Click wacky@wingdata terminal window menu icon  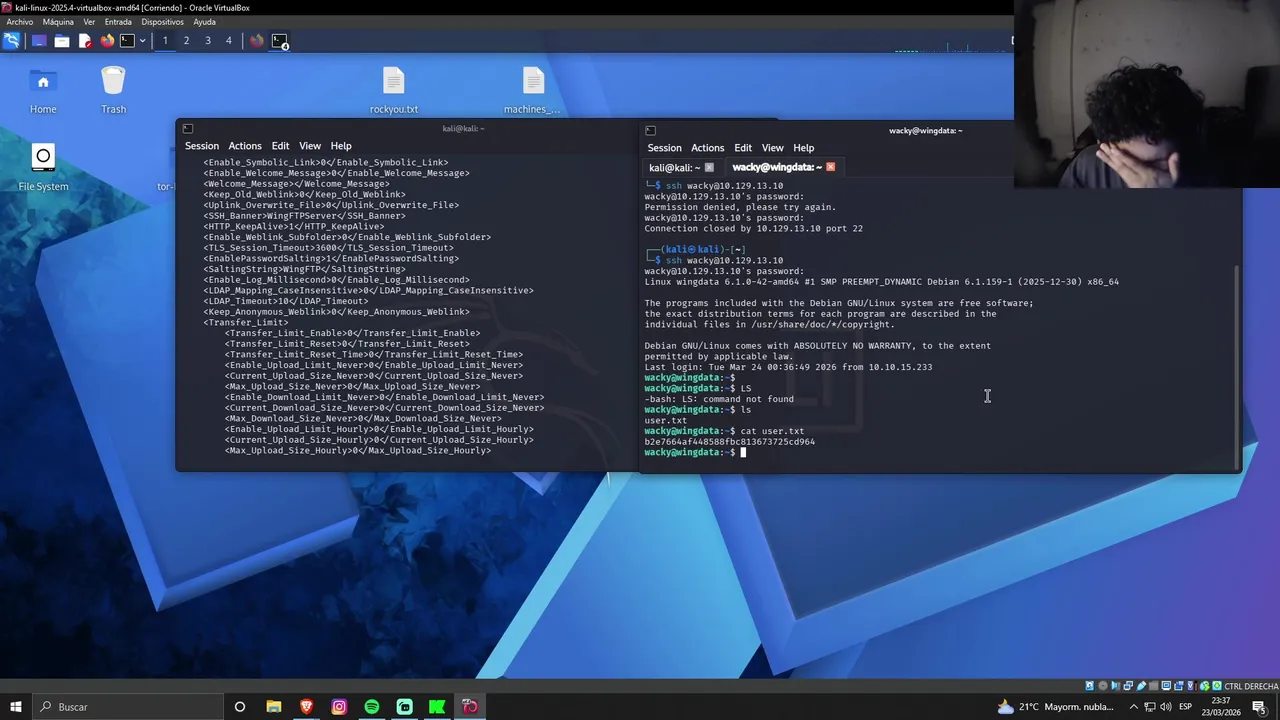click(651, 131)
